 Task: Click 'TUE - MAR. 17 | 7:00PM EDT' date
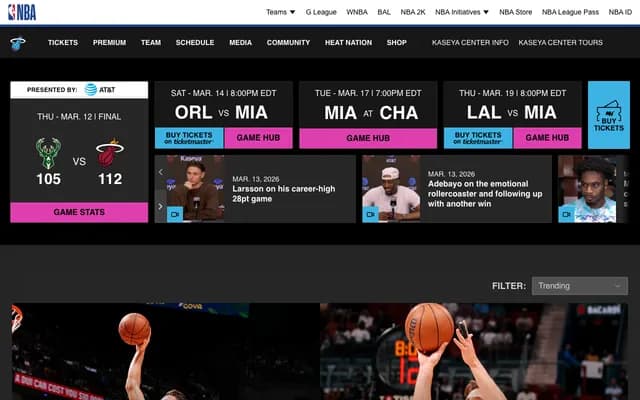point(368,93)
